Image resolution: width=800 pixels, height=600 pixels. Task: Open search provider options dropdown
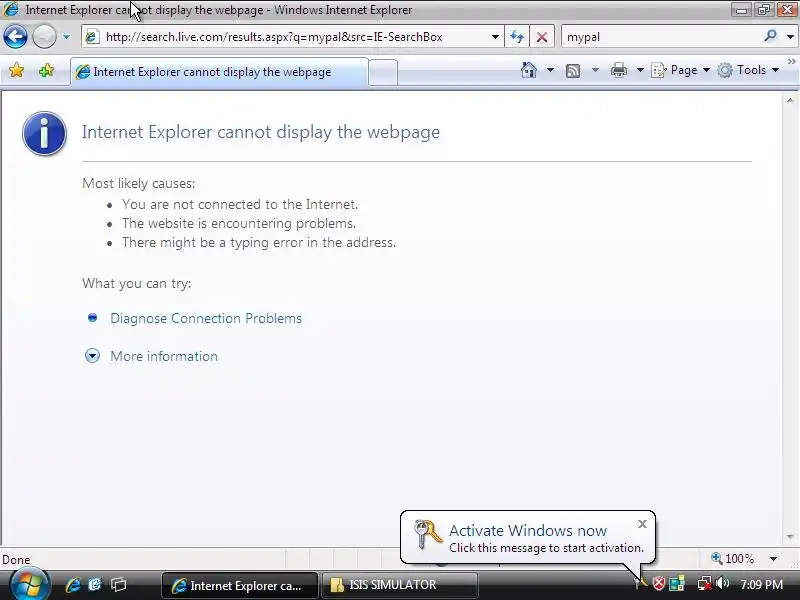[x=790, y=37]
